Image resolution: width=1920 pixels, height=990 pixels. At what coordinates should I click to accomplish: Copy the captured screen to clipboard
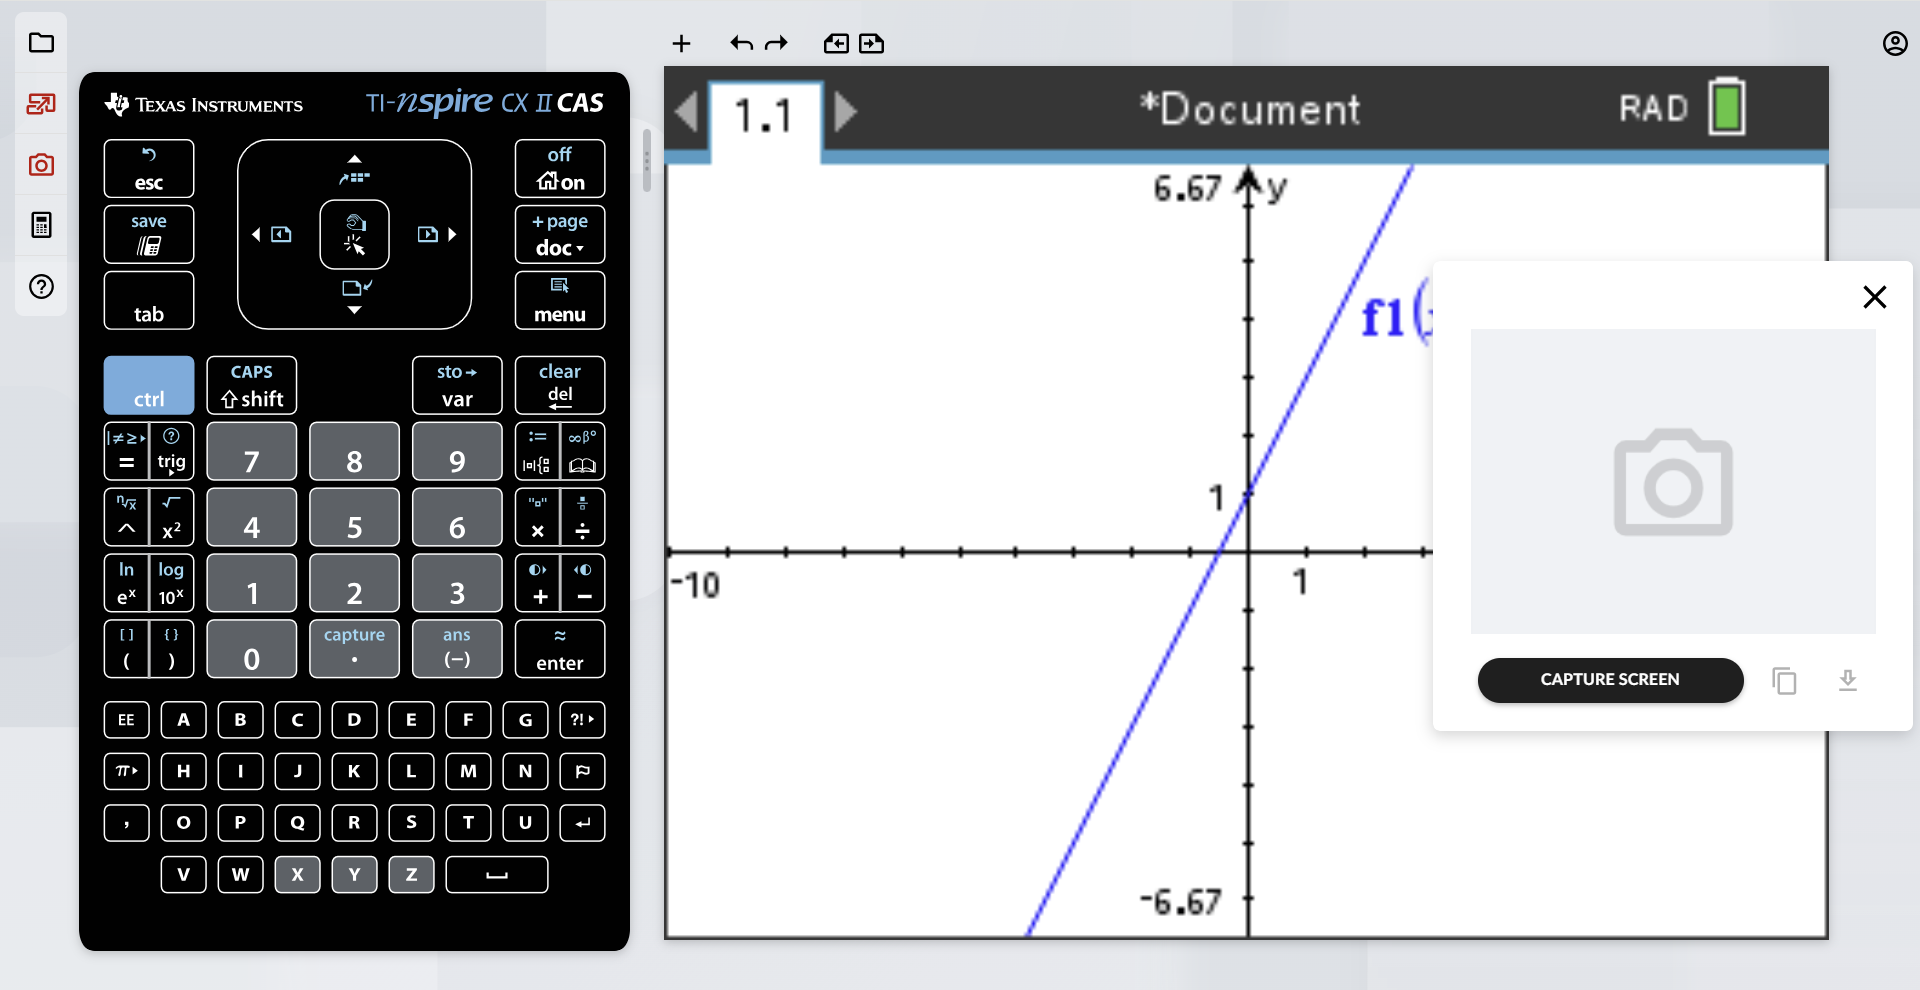pos(1785,681)
